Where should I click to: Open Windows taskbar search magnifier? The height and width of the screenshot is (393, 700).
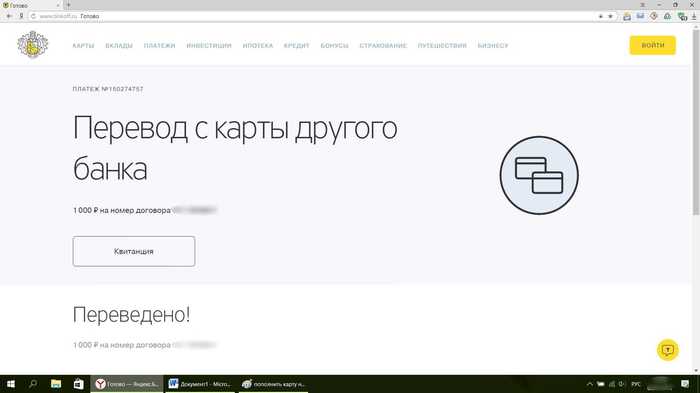(x=33, y=384)
